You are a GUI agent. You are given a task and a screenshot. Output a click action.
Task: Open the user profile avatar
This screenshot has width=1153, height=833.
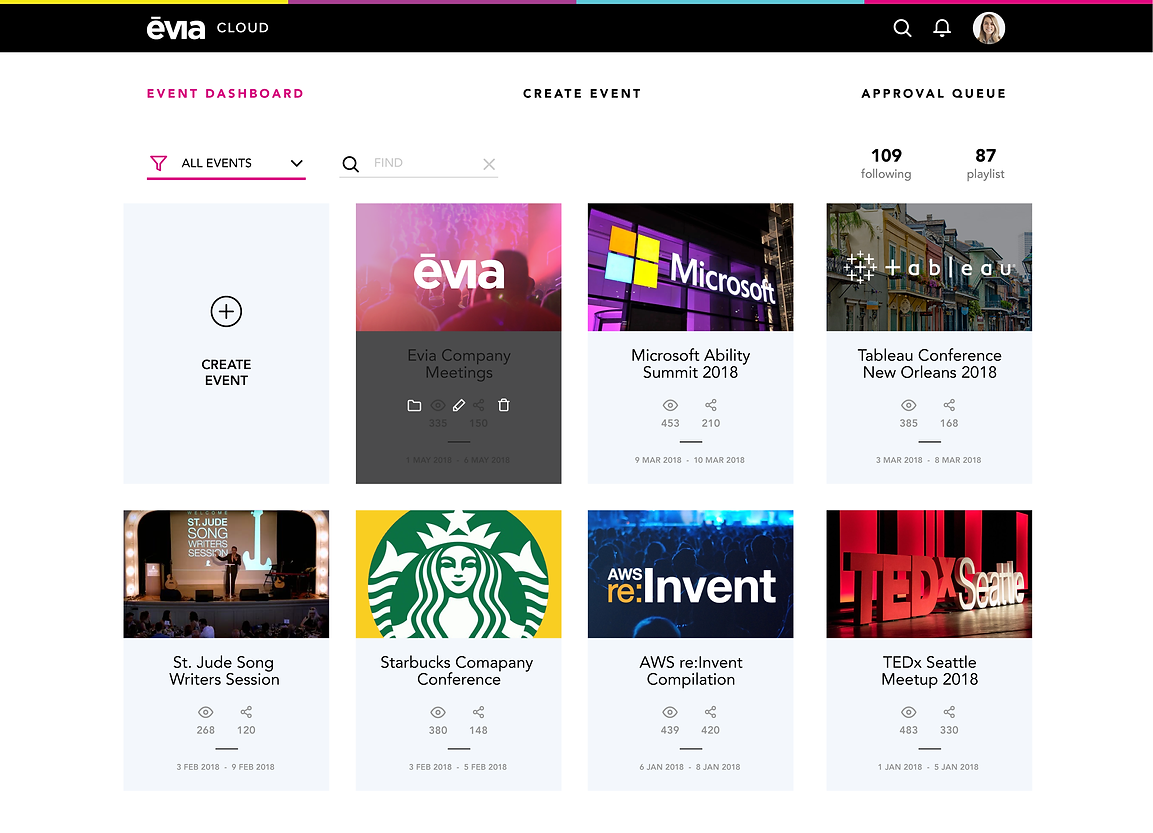click(988, 28)
